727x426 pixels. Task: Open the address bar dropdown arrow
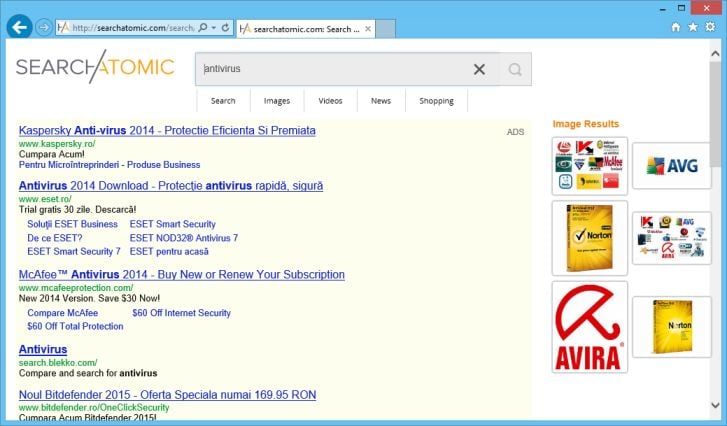point(214,28)
